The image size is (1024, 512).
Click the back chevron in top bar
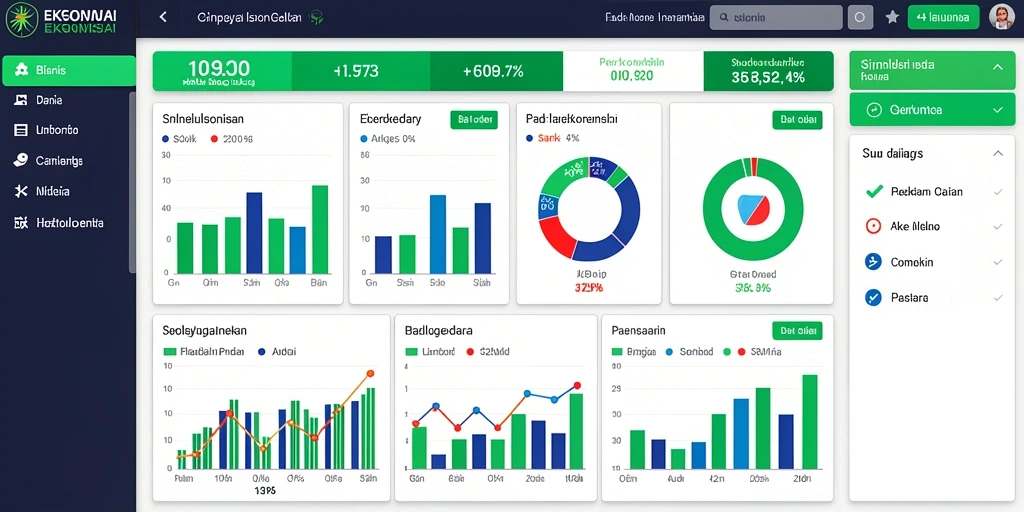pos(163,18)
